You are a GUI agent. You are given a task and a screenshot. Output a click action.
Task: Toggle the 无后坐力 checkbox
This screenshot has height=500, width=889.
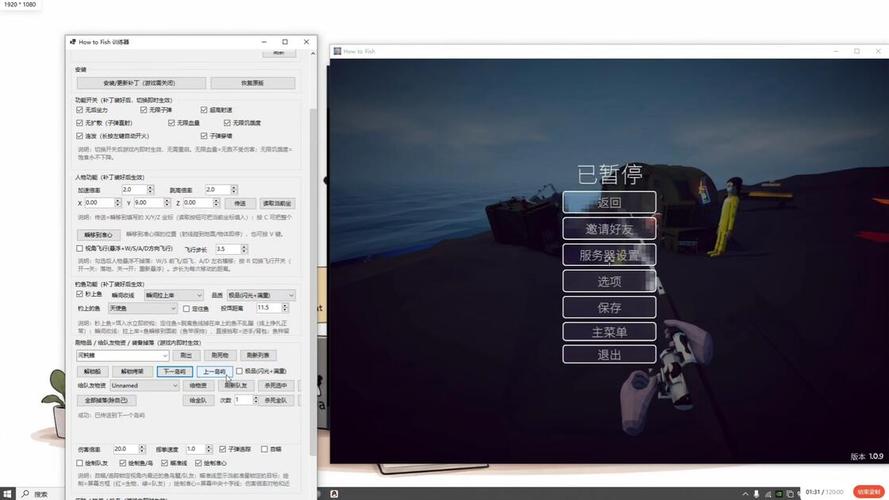[79, 109]
